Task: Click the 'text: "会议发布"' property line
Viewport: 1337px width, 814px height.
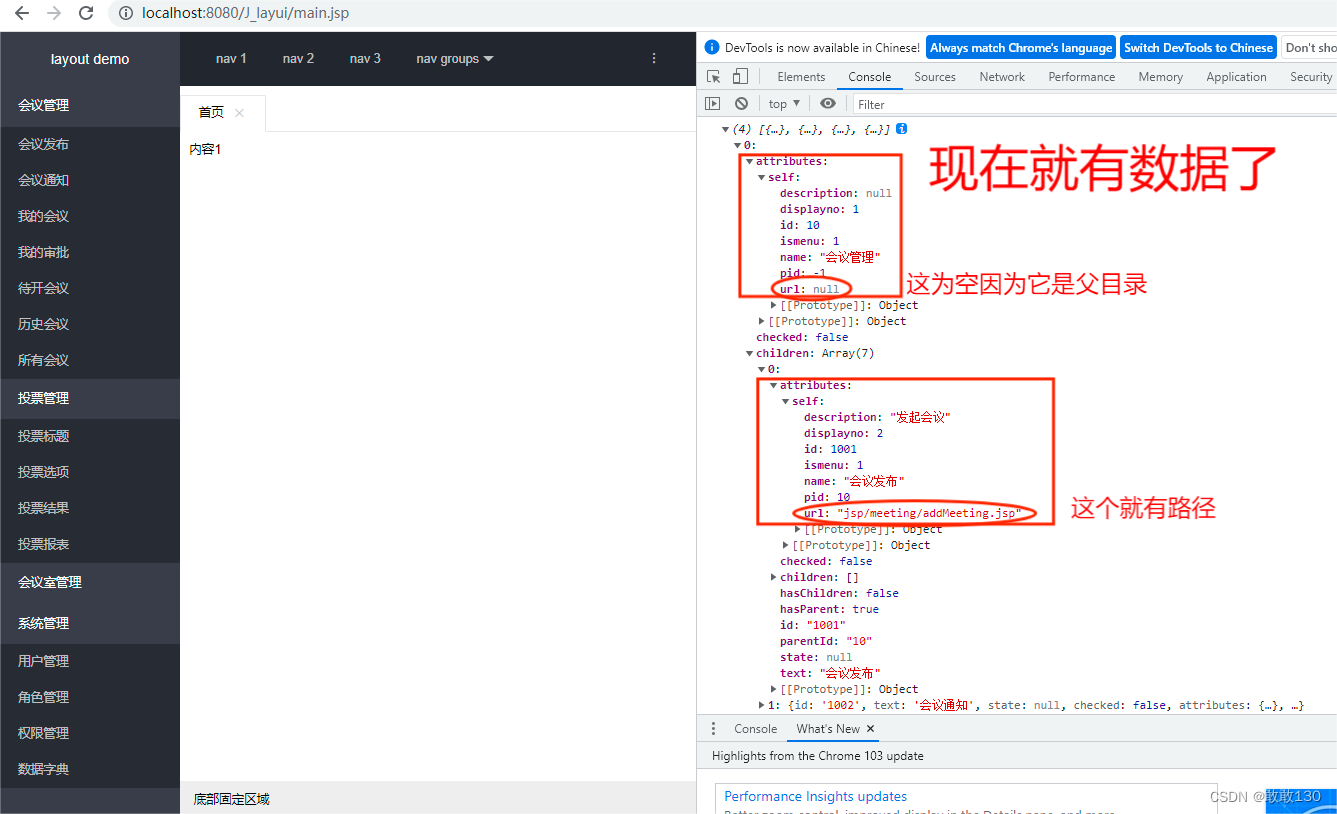Action: coord(830,673)
